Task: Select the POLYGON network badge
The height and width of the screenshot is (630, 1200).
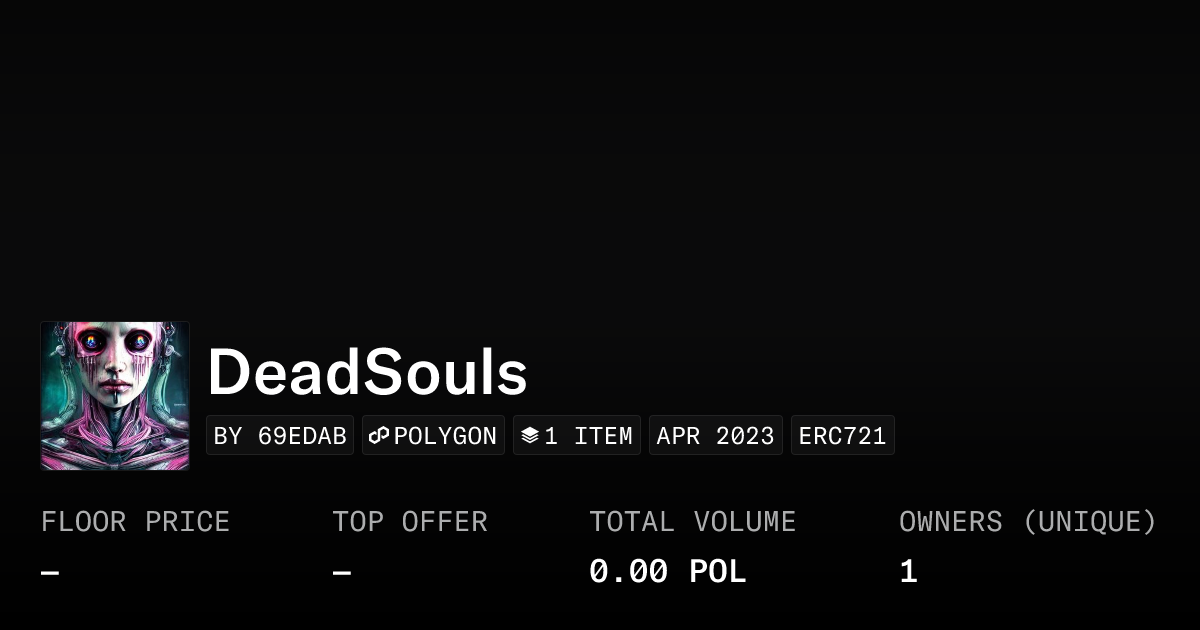Action: coord(433,435)
